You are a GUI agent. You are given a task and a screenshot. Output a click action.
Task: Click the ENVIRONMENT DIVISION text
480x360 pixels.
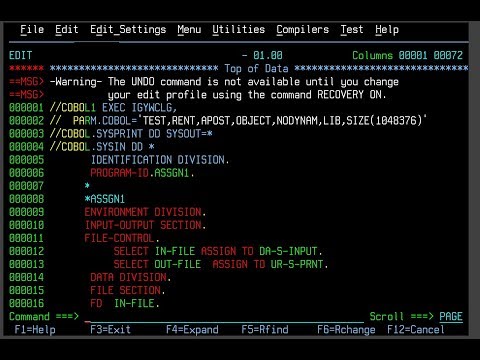[x=145, y=212]
